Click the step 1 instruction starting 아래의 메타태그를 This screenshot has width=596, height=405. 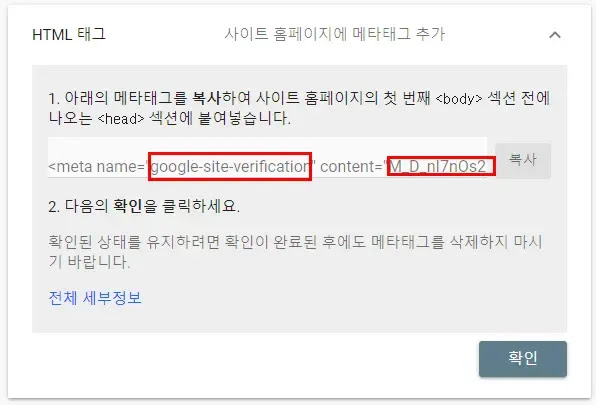pos(299,109)
